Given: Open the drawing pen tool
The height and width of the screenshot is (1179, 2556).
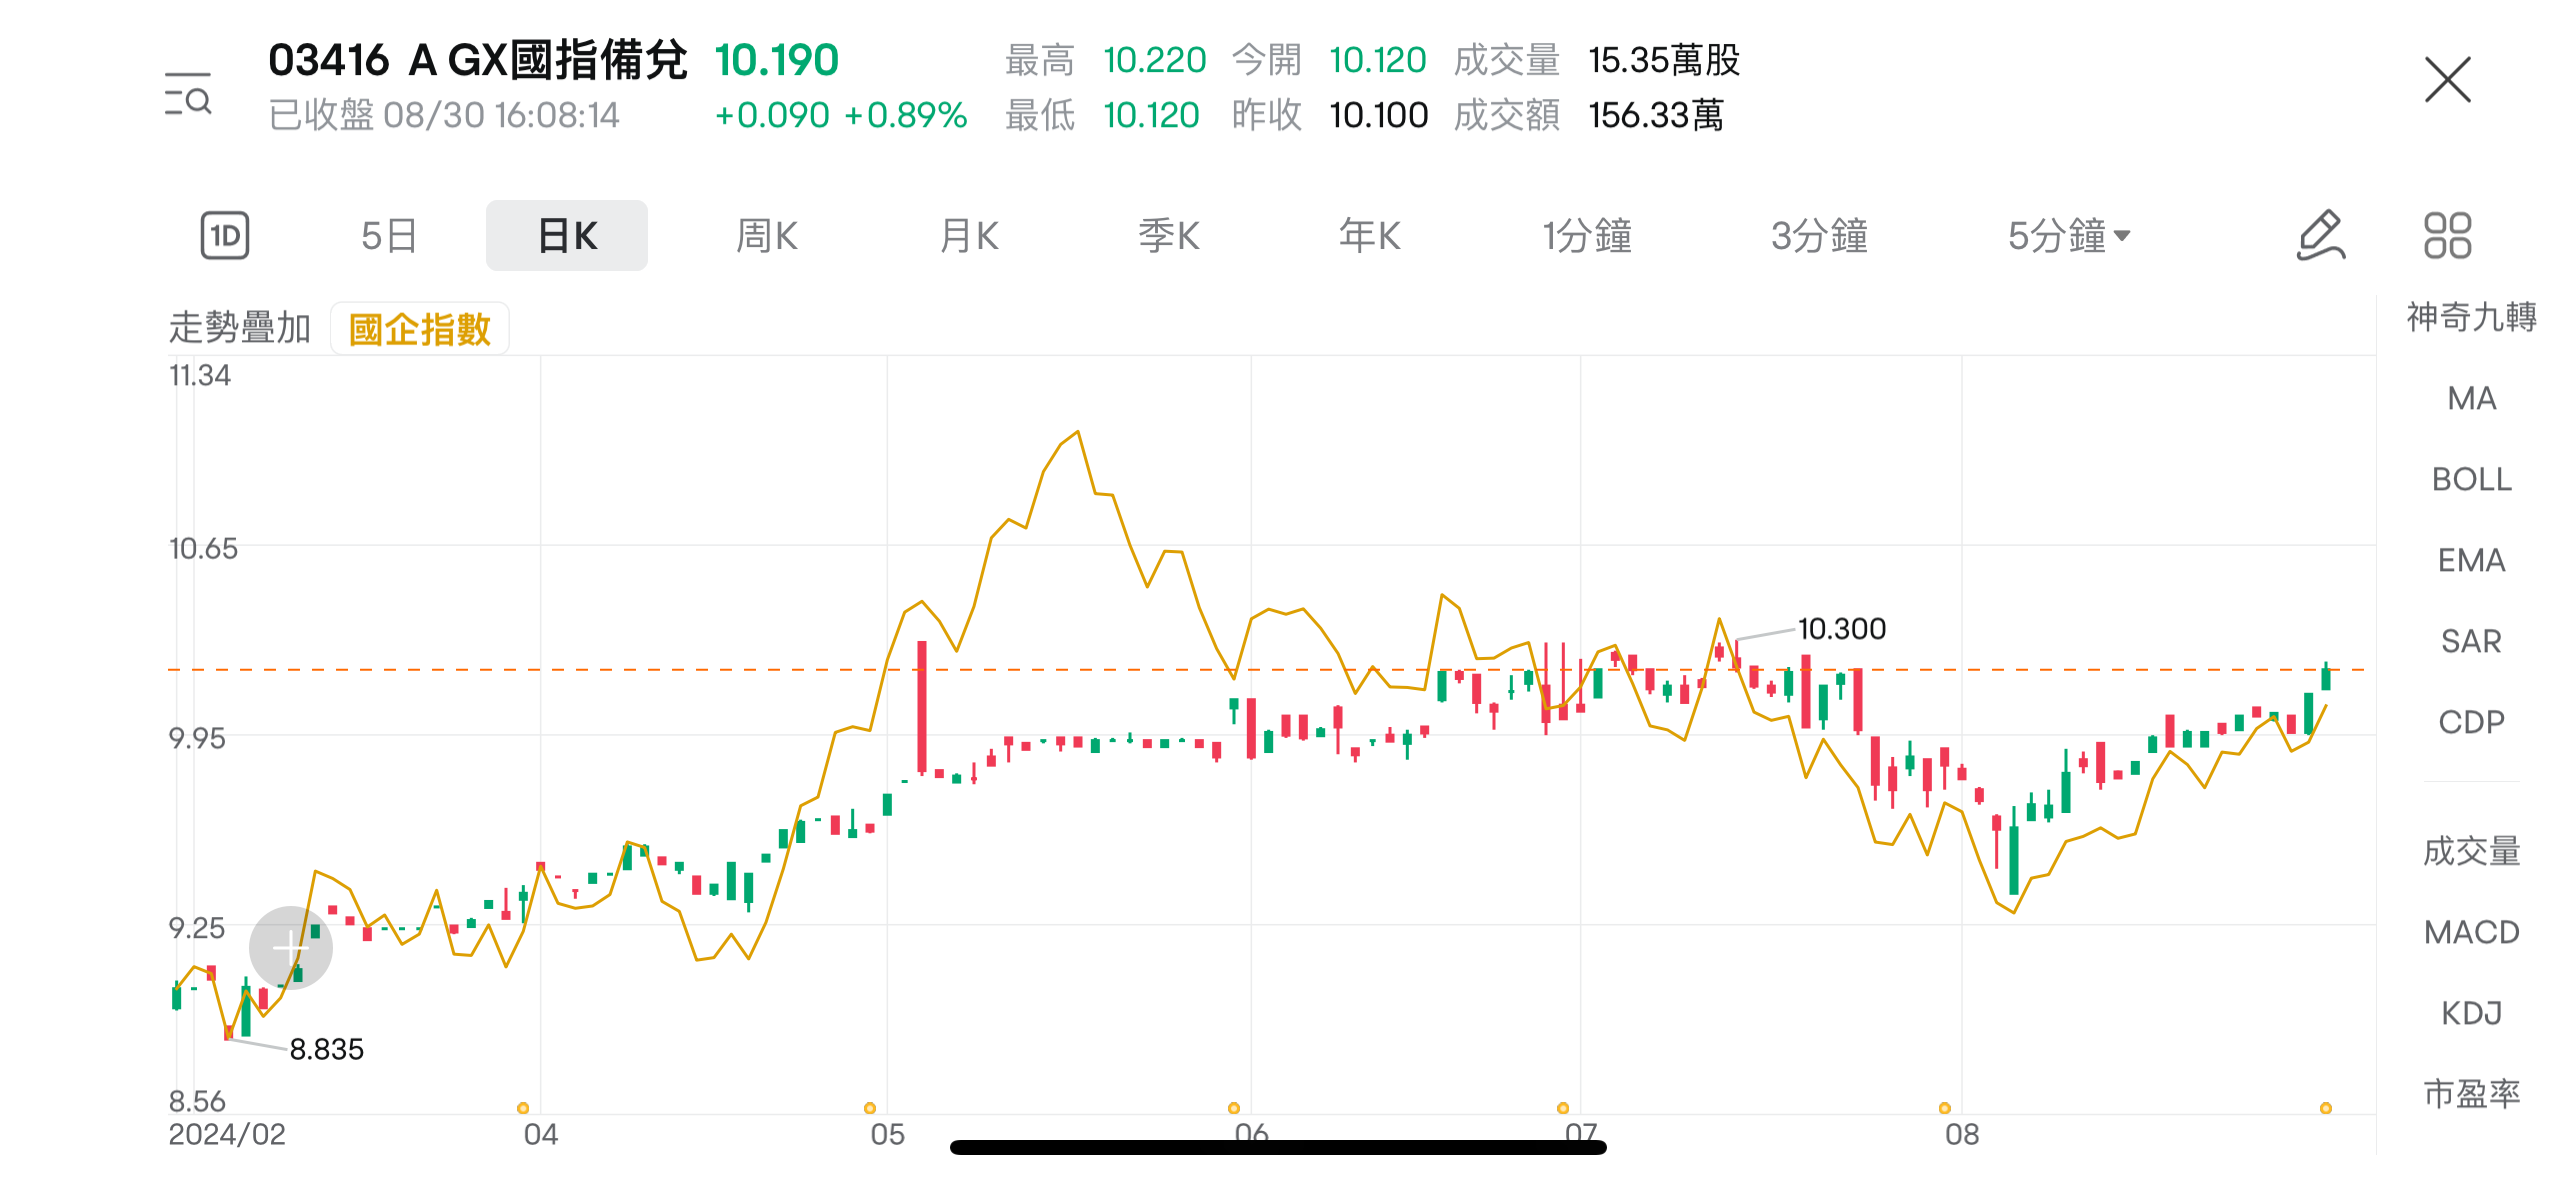Looking at the screenshot, I should click(x=2320, y=236).
